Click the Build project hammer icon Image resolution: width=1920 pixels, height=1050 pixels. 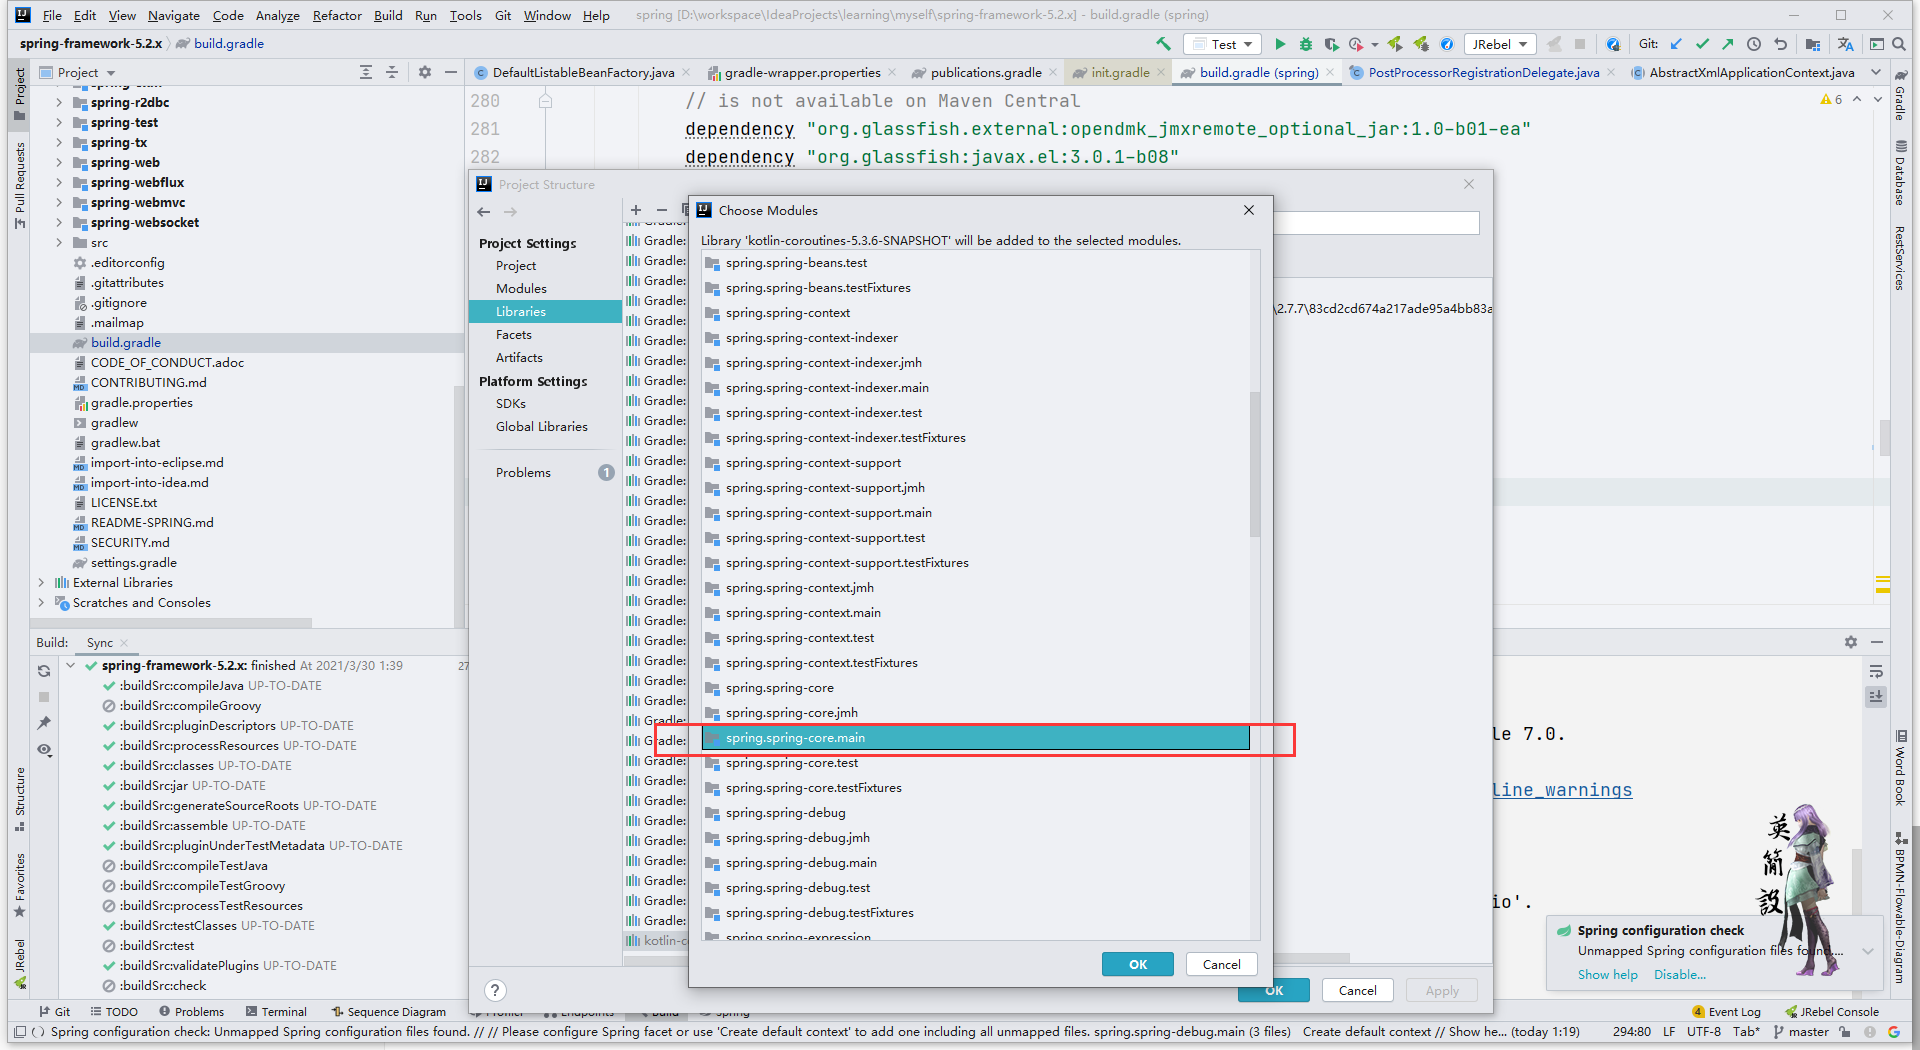[1163, 44]
